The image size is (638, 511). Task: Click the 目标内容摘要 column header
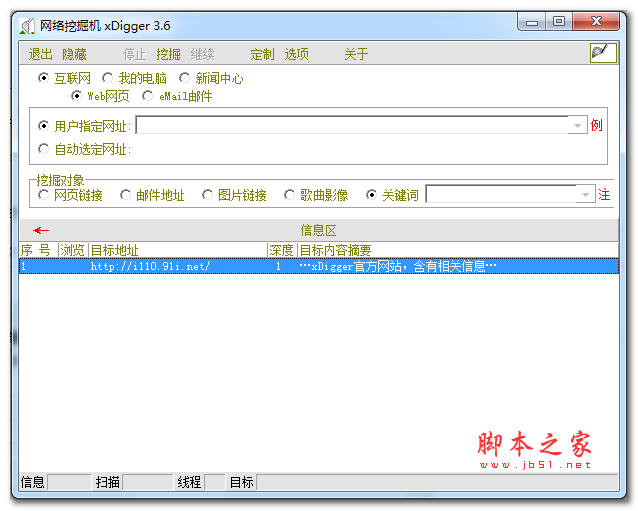click(459, 250)
